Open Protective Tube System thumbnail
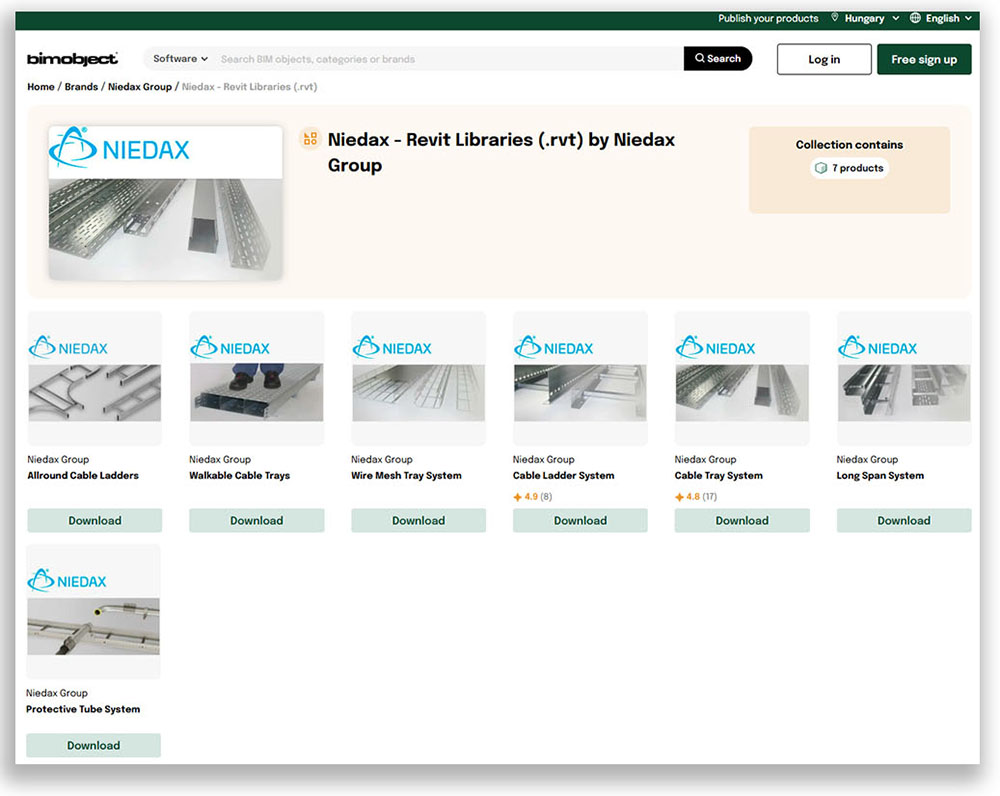 pyautogui.click(x=93, y=612)
